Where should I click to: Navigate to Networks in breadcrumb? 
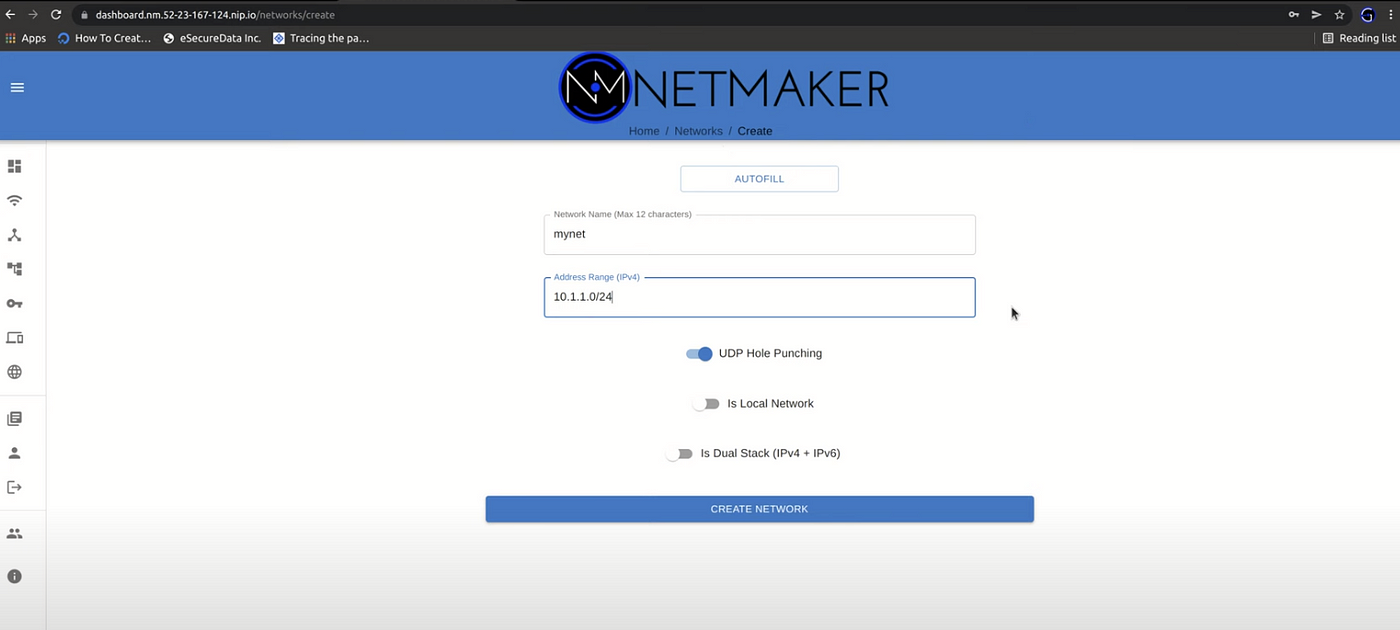click(x=698, y=130)
